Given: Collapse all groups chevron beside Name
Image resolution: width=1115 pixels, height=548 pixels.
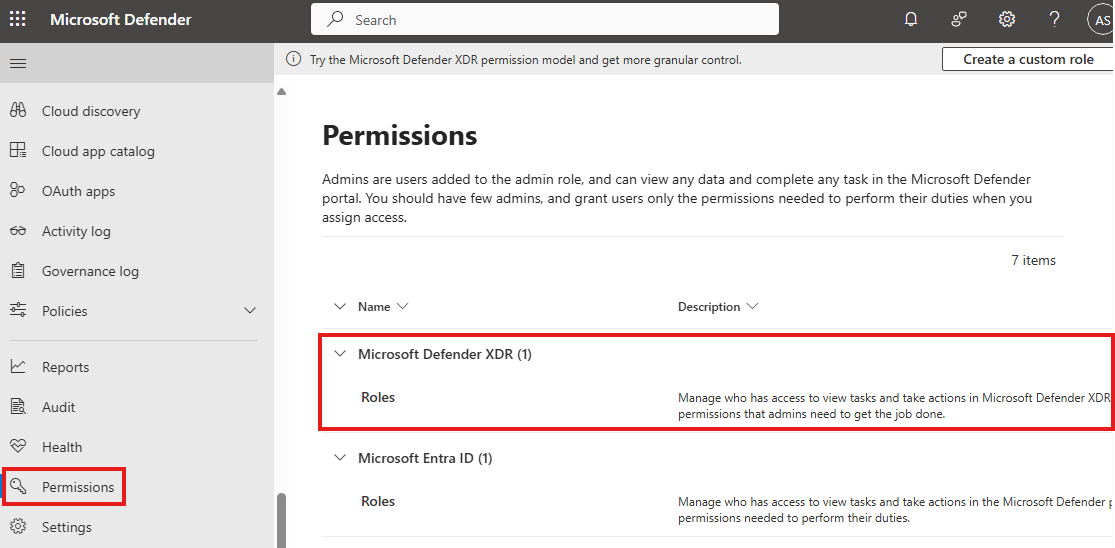Looking at the screenshot, I should point(338,306).
